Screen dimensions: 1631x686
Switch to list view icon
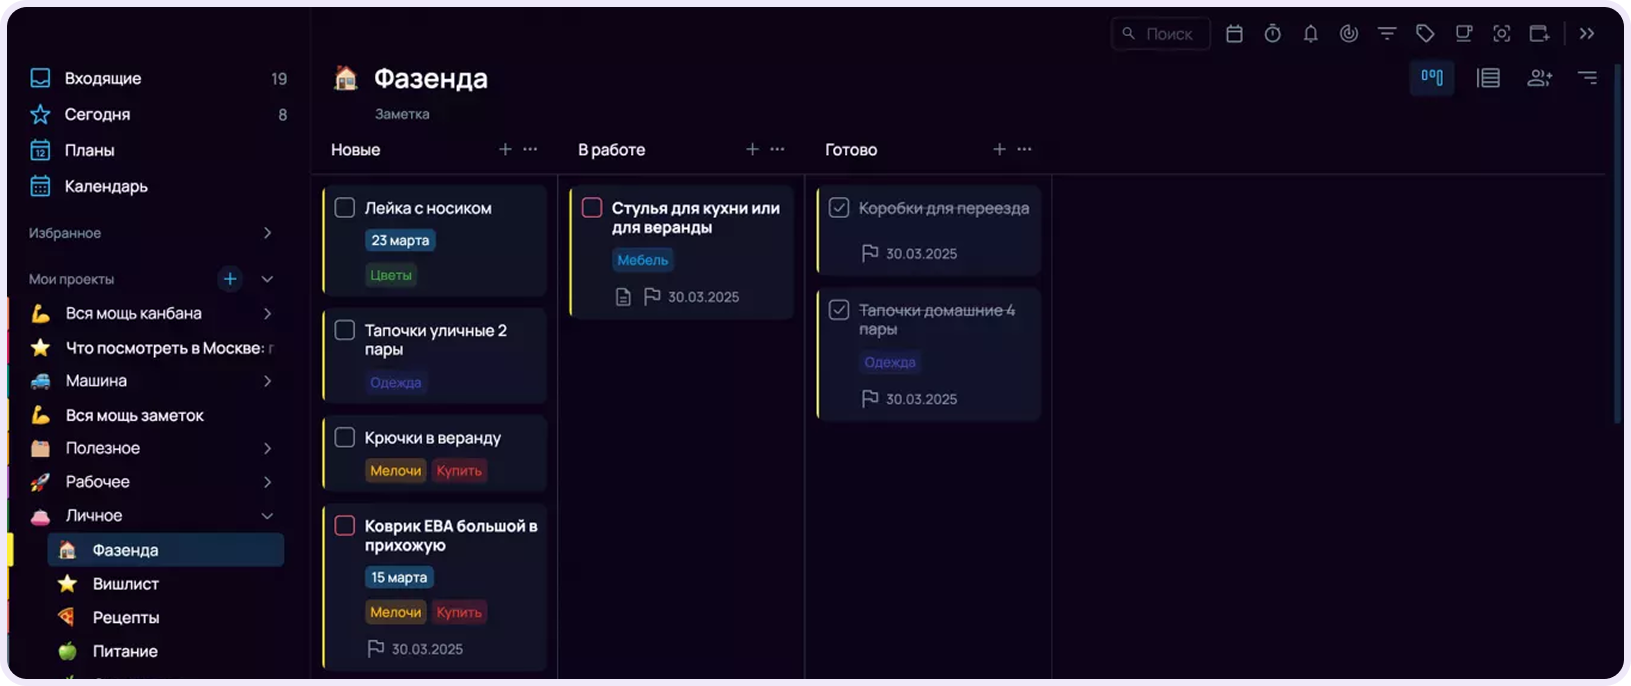1488,78
